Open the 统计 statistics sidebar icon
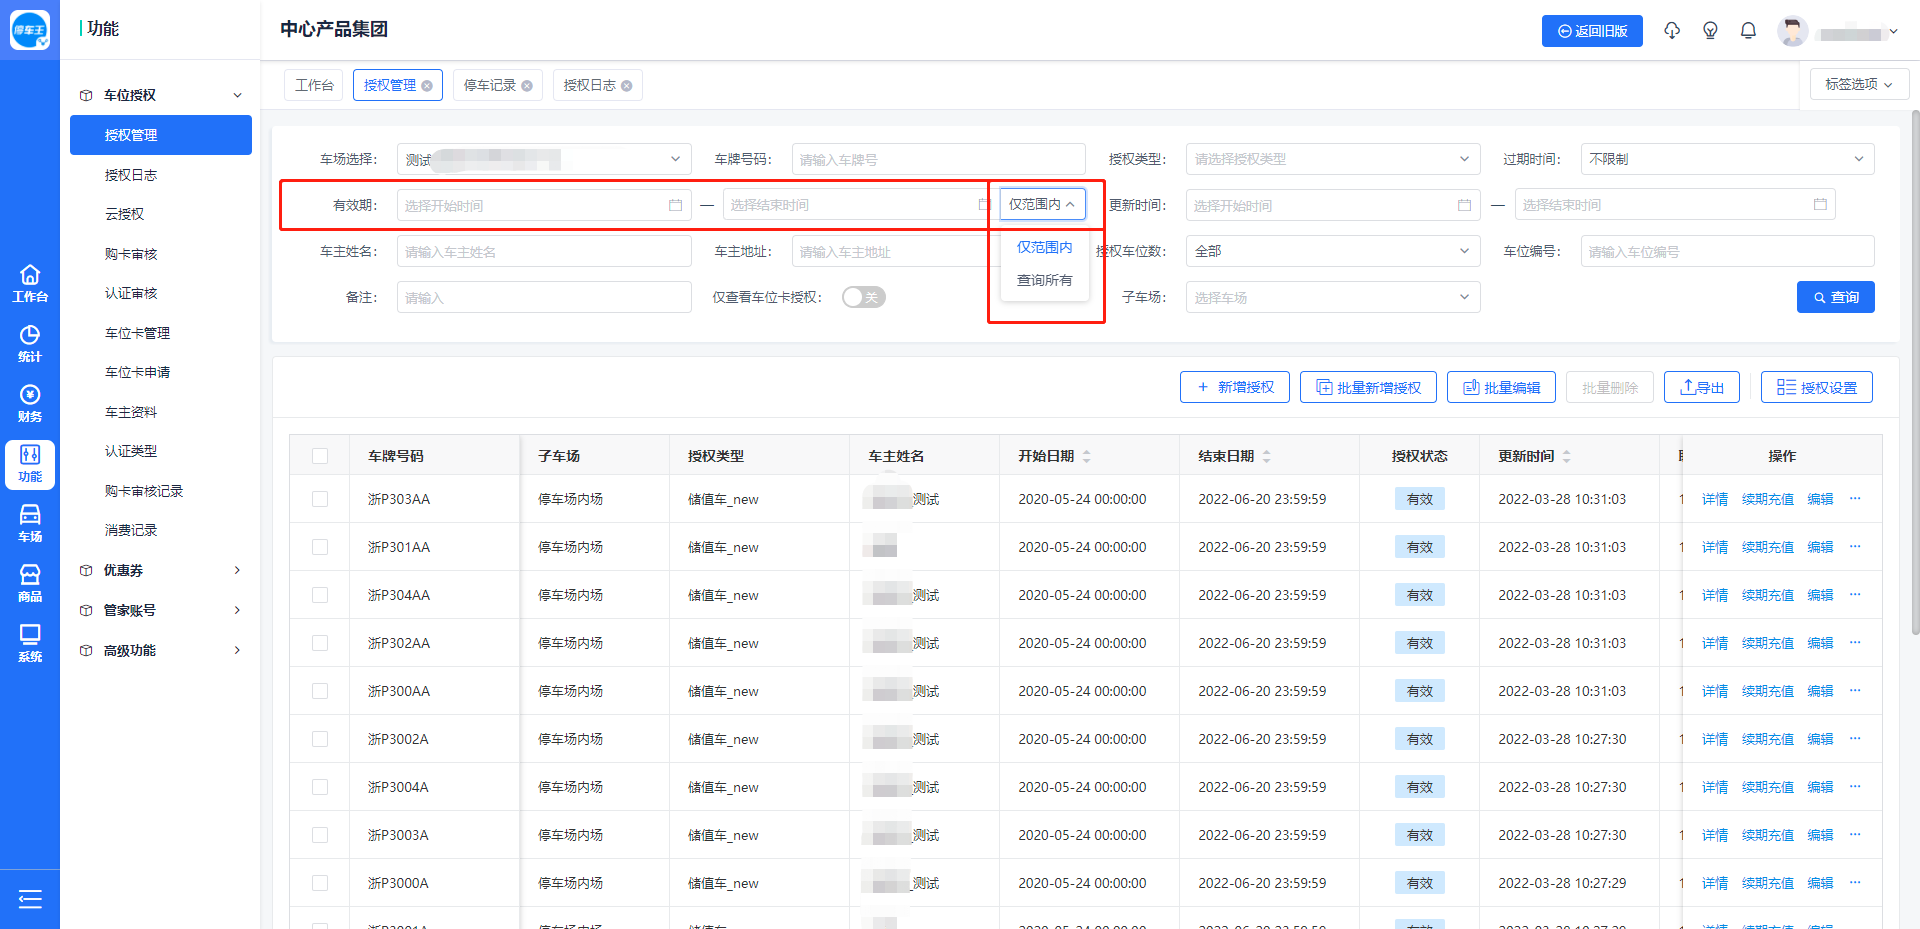The height and width of the screenshot is (929, 1920). [30, 343]
